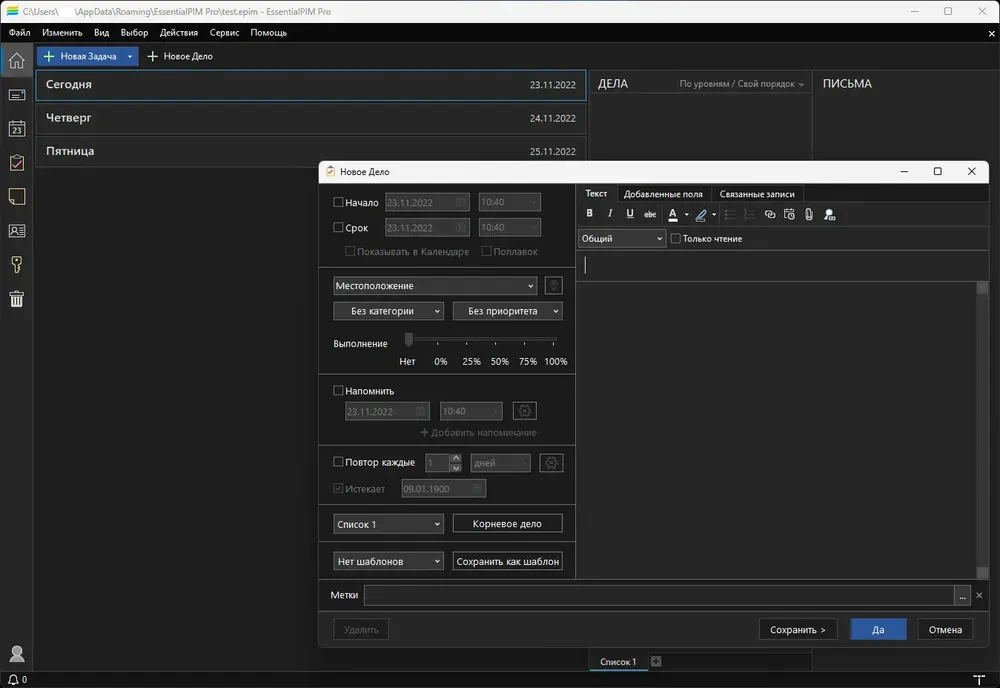This screenshot has height=688, width=1000.
Task: Expand the Нет шаблонов template dropdown
Action: pos(388,561)
